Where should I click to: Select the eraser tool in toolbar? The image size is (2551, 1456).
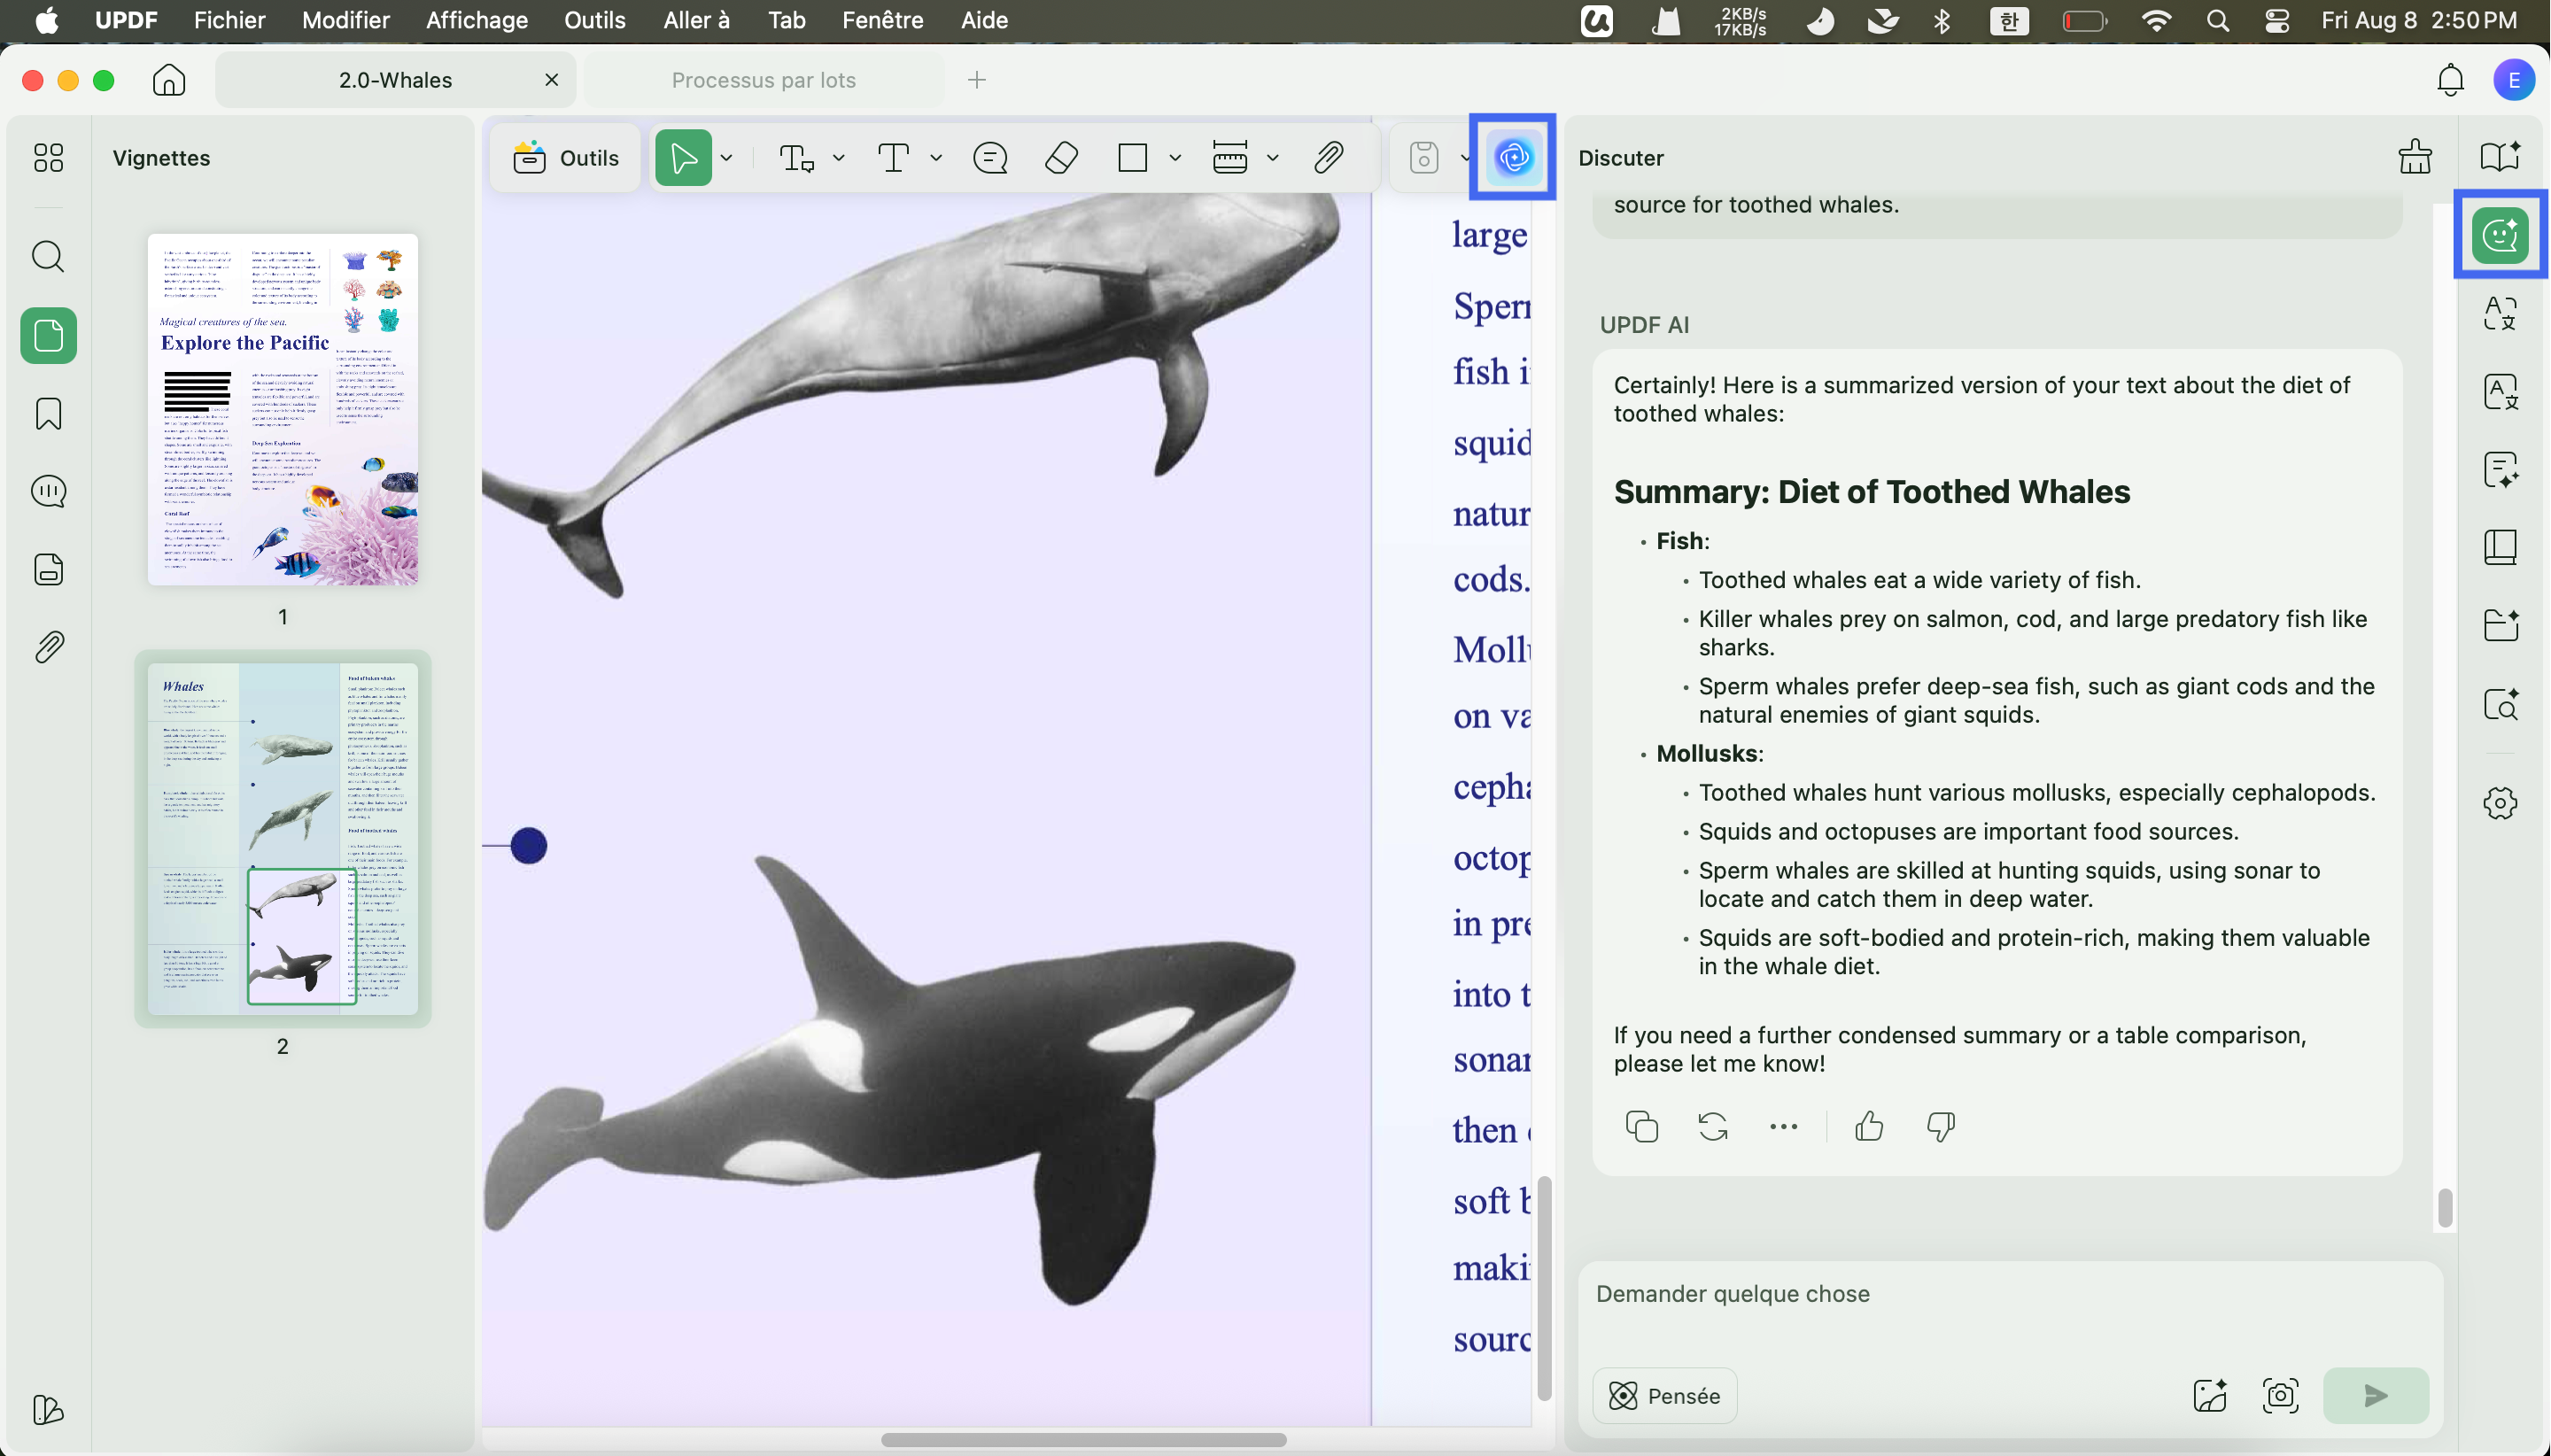click(1061, 158)
